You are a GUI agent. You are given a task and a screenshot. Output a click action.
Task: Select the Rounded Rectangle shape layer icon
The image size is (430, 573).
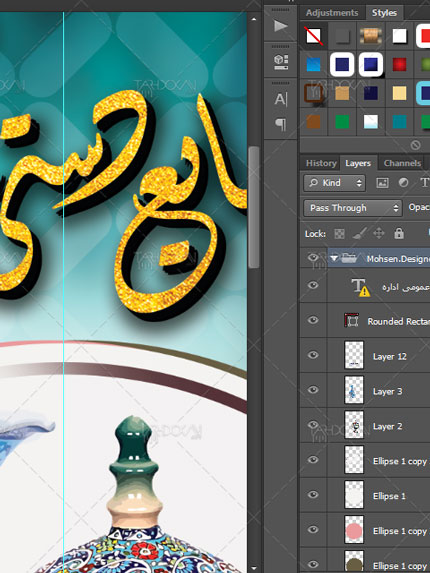point(351,320)
